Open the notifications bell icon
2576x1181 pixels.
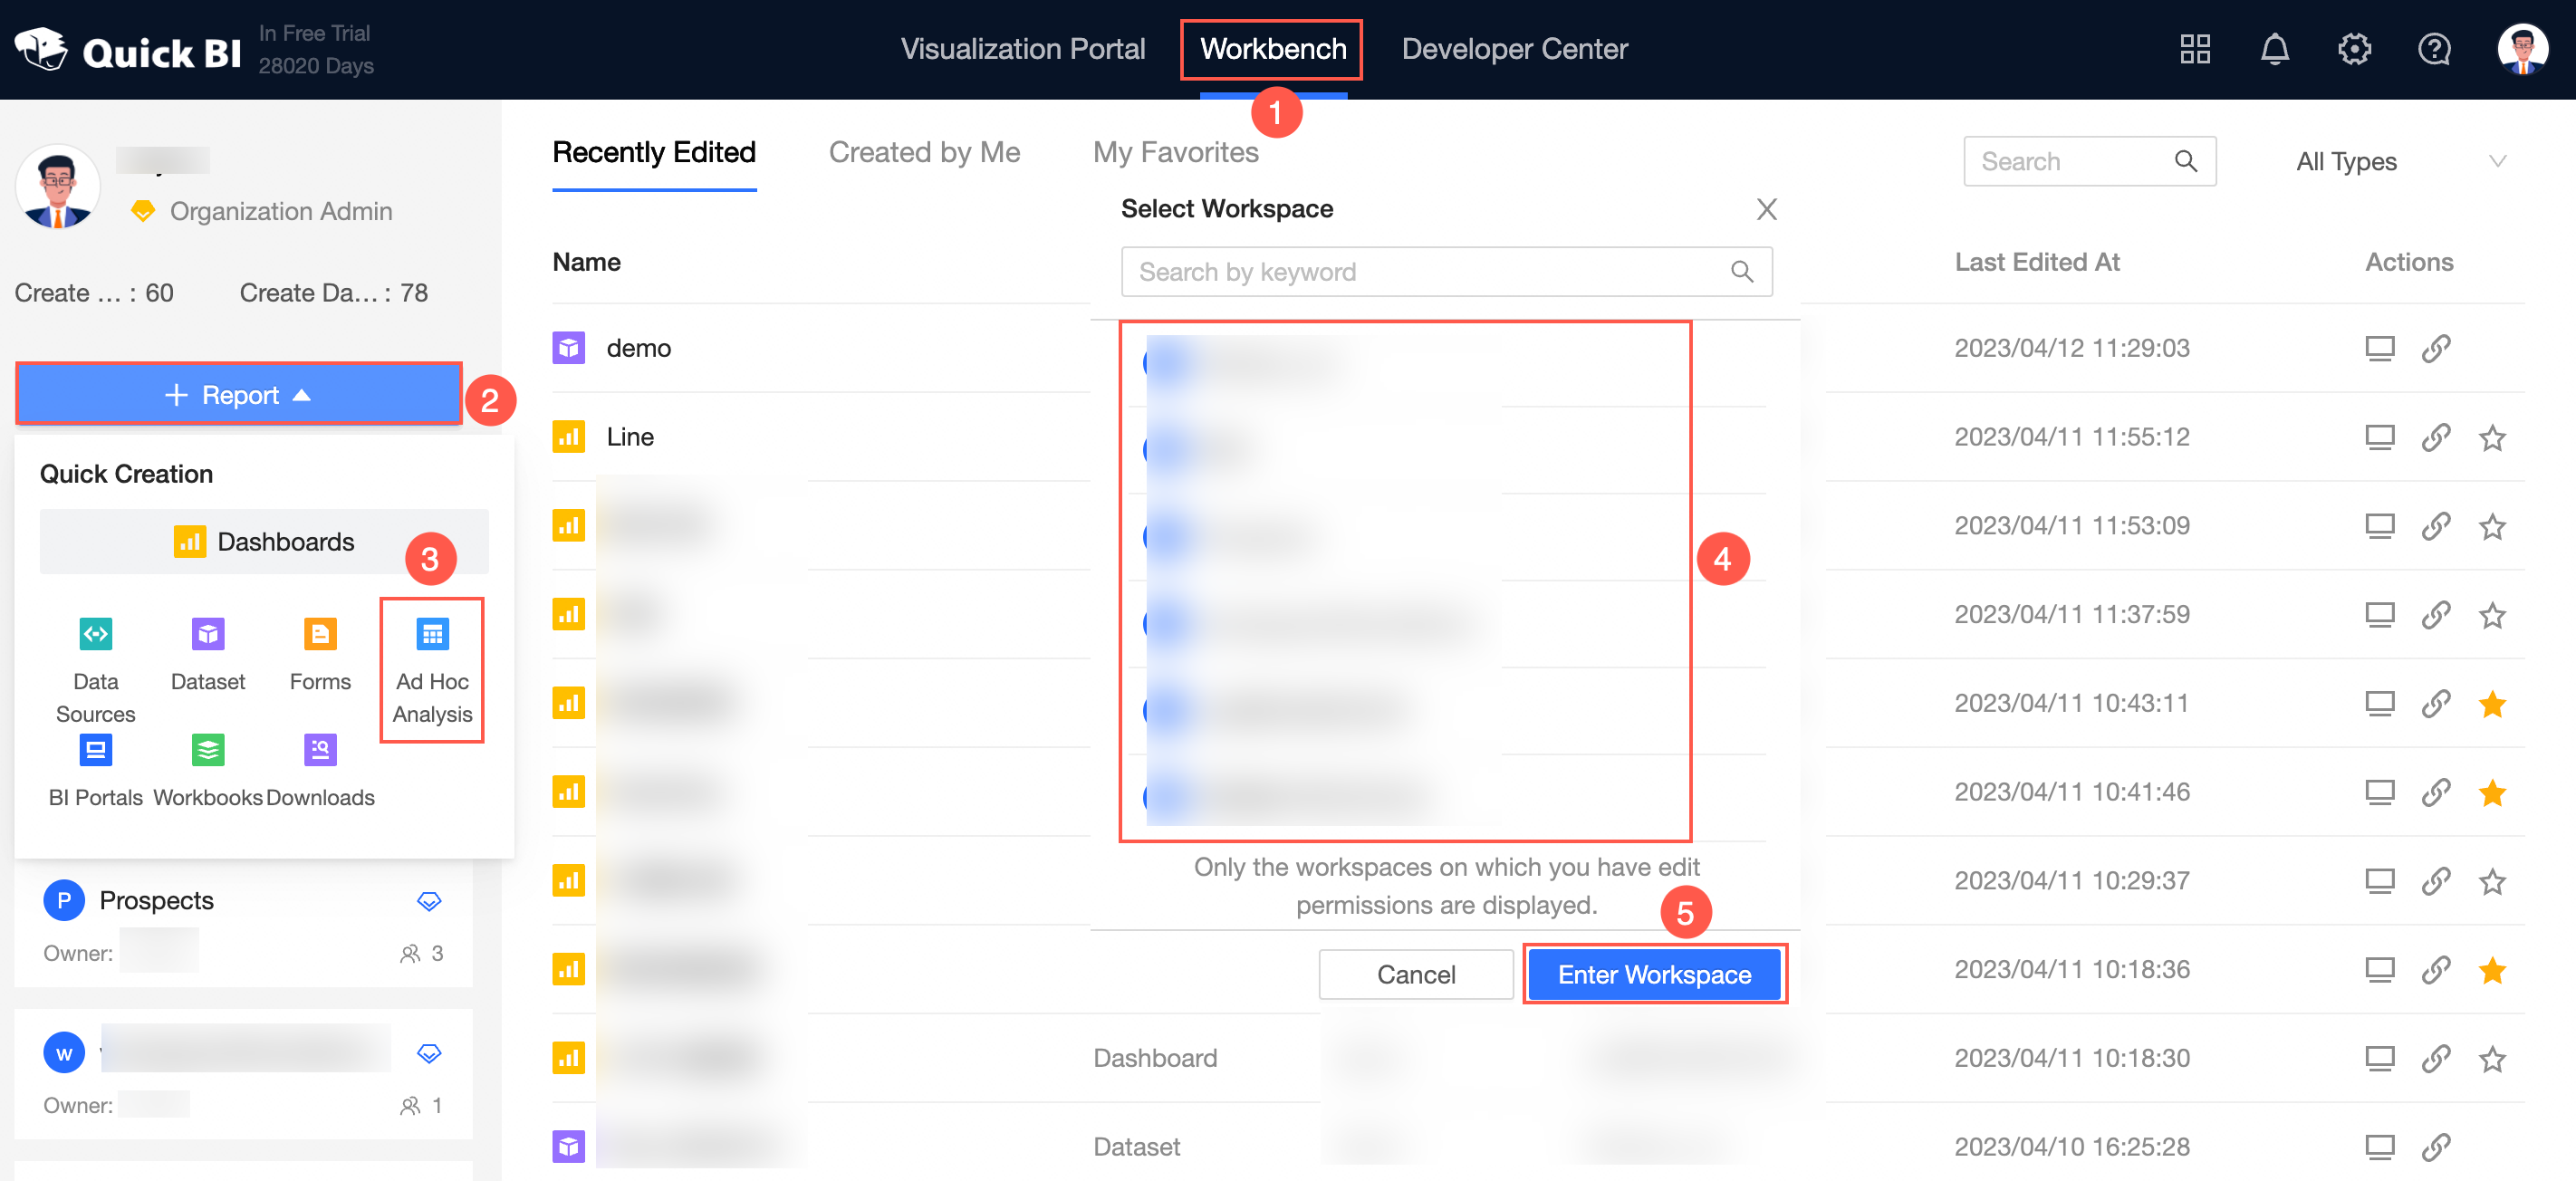(x=2274, y=49)
